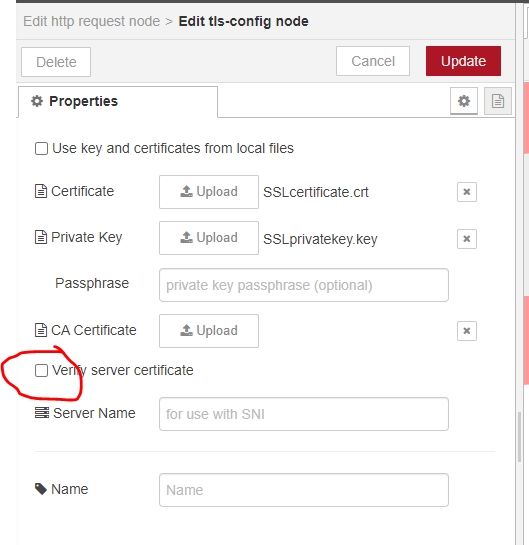Toggle Verify server certificate checkbox
This screenshot has width=529, height=545.
[41, 371]
